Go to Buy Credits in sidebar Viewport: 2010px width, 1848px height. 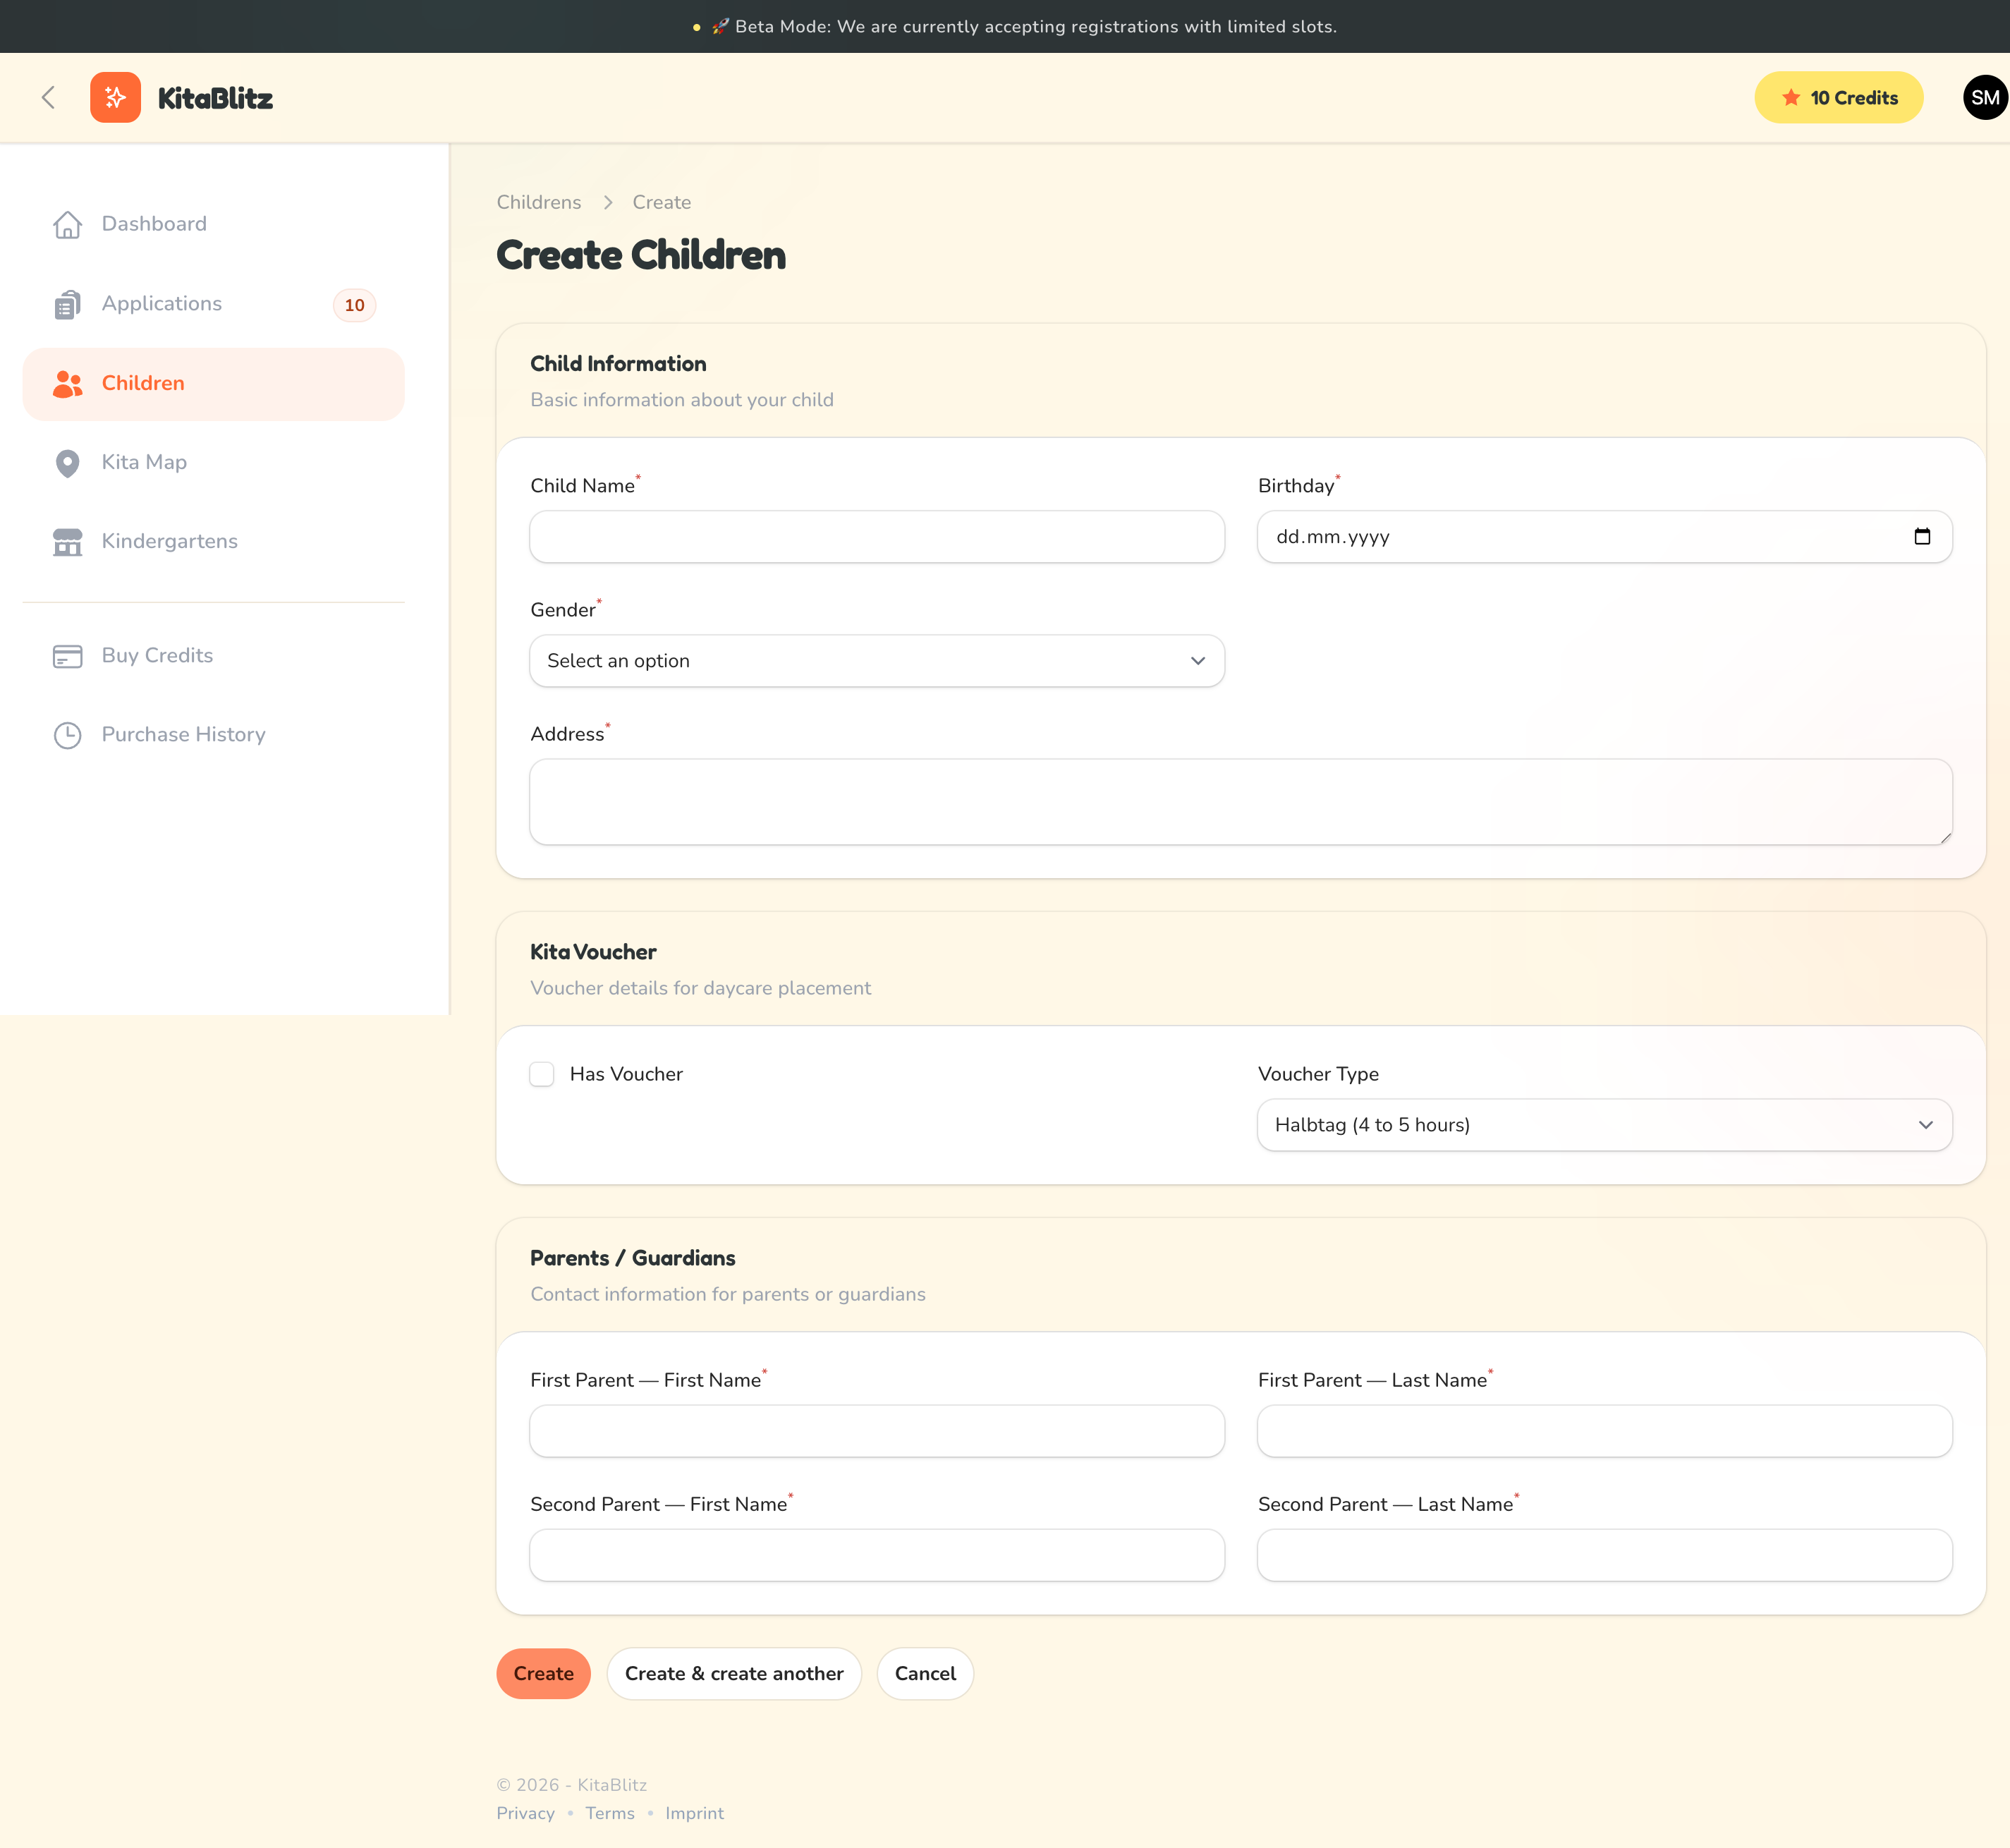tap(157, 656)
